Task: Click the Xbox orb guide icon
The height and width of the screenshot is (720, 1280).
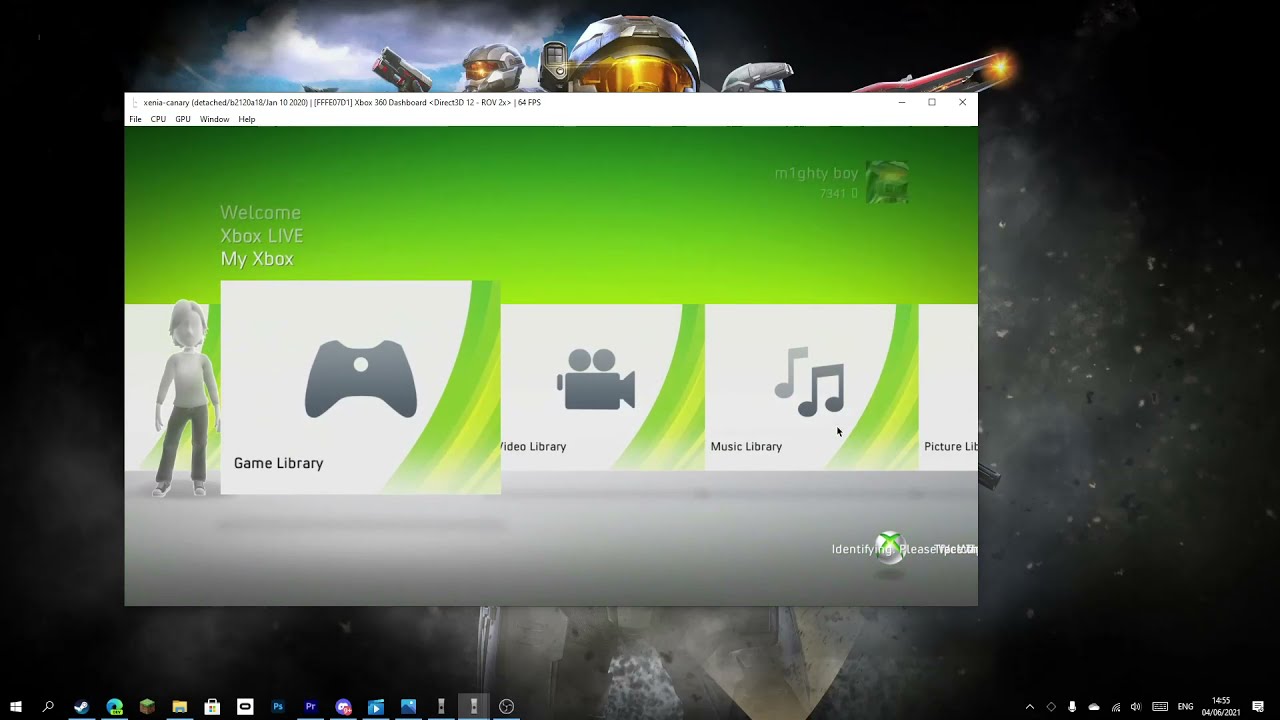Action: click(x=889, y=547)
